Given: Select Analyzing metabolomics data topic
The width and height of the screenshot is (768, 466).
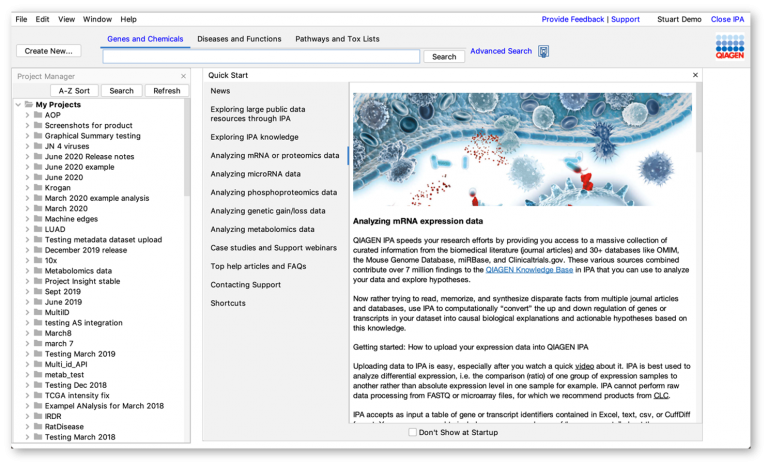Looking at the screenshot, I should 263,229.
